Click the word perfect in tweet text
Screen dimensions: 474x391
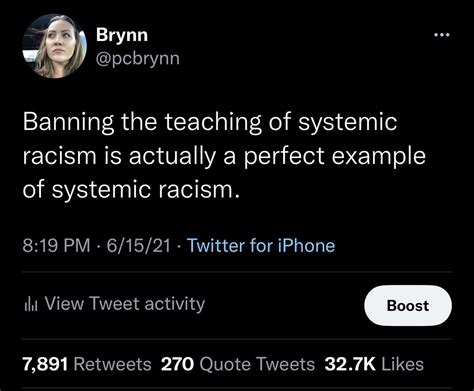[x=284, y=156]
